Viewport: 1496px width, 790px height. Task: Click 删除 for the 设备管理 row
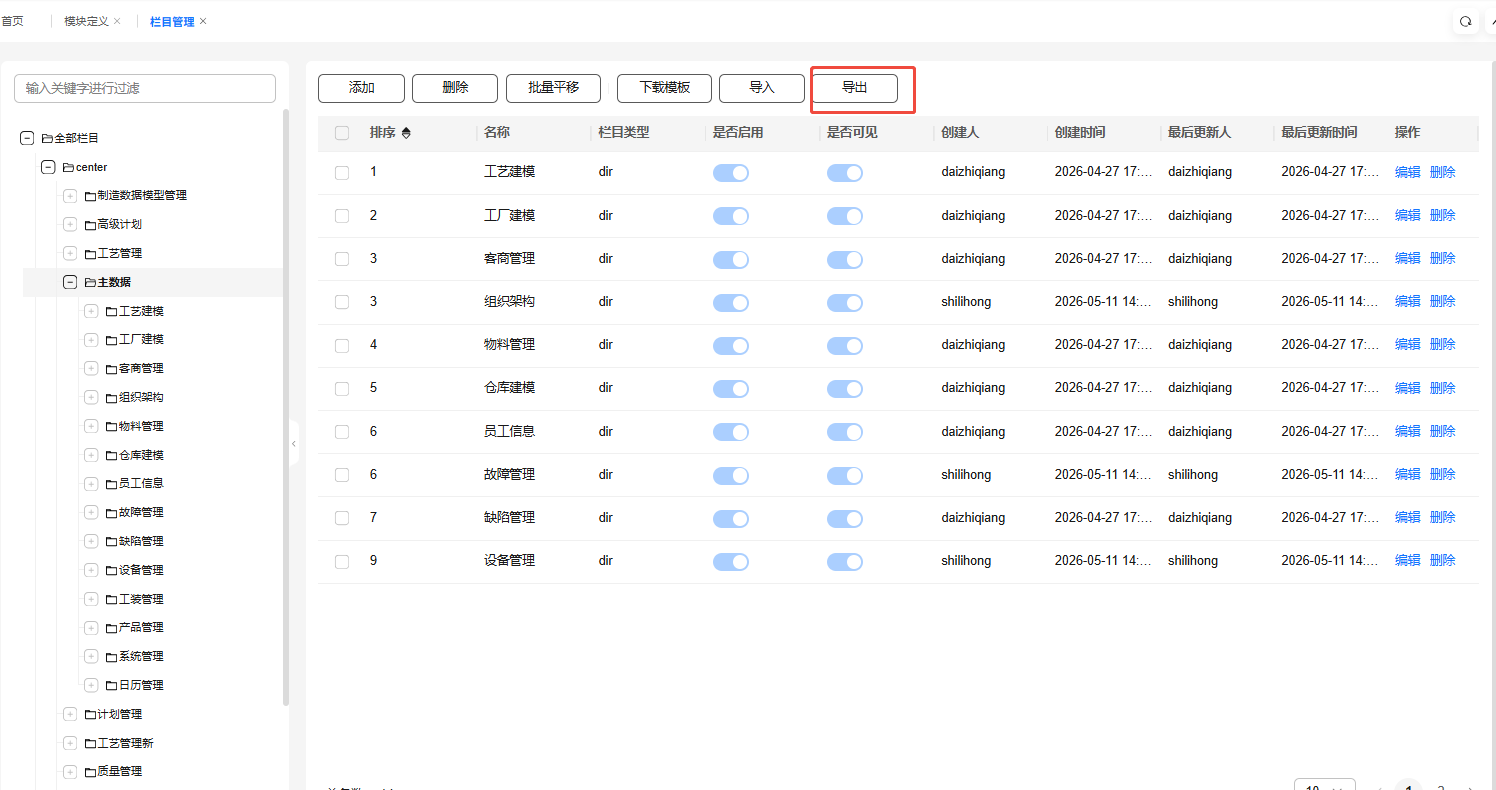point(1443,561)
